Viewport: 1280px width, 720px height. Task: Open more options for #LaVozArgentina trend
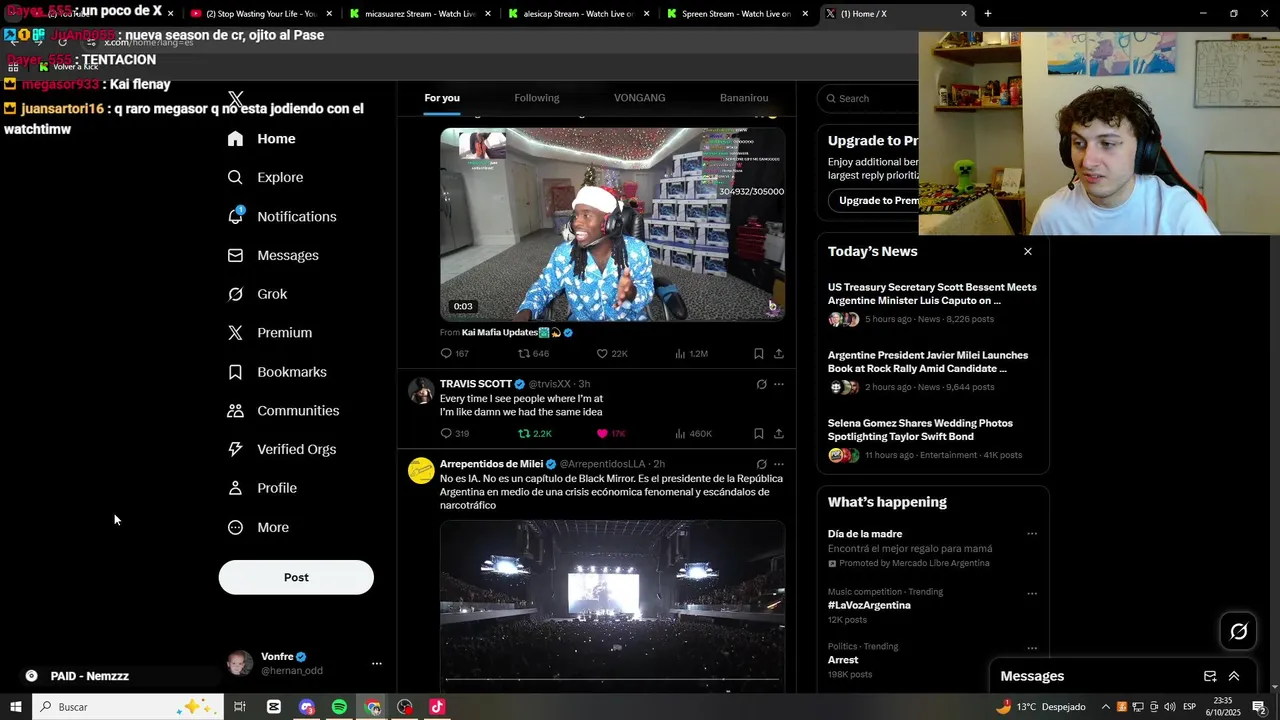pyautogui.click(x=1032, y=592)
